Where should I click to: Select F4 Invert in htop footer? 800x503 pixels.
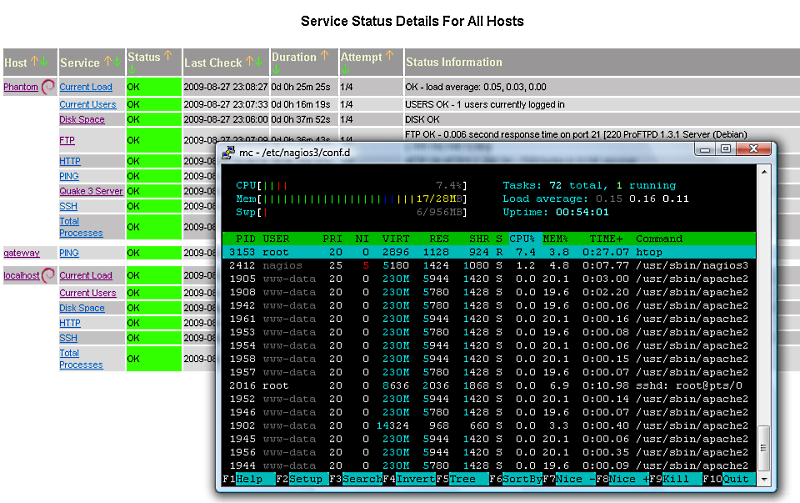pos(409,479)
